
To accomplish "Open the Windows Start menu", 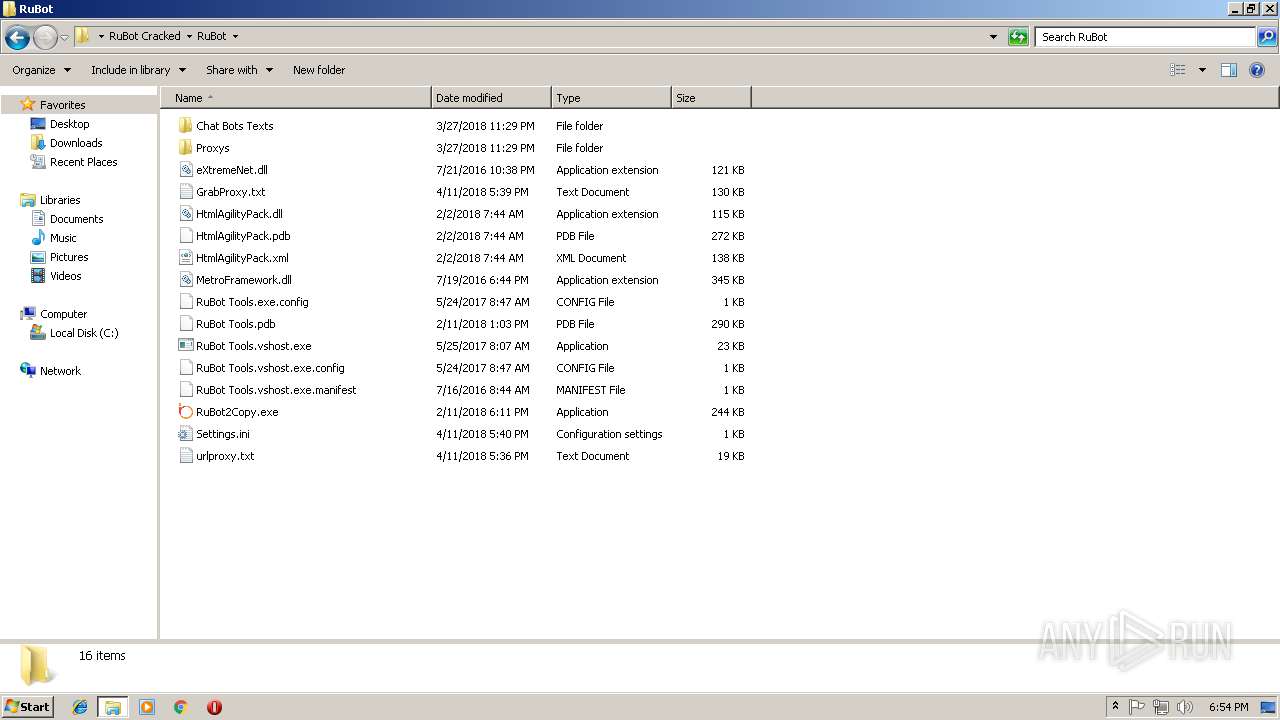I will 28,706.
